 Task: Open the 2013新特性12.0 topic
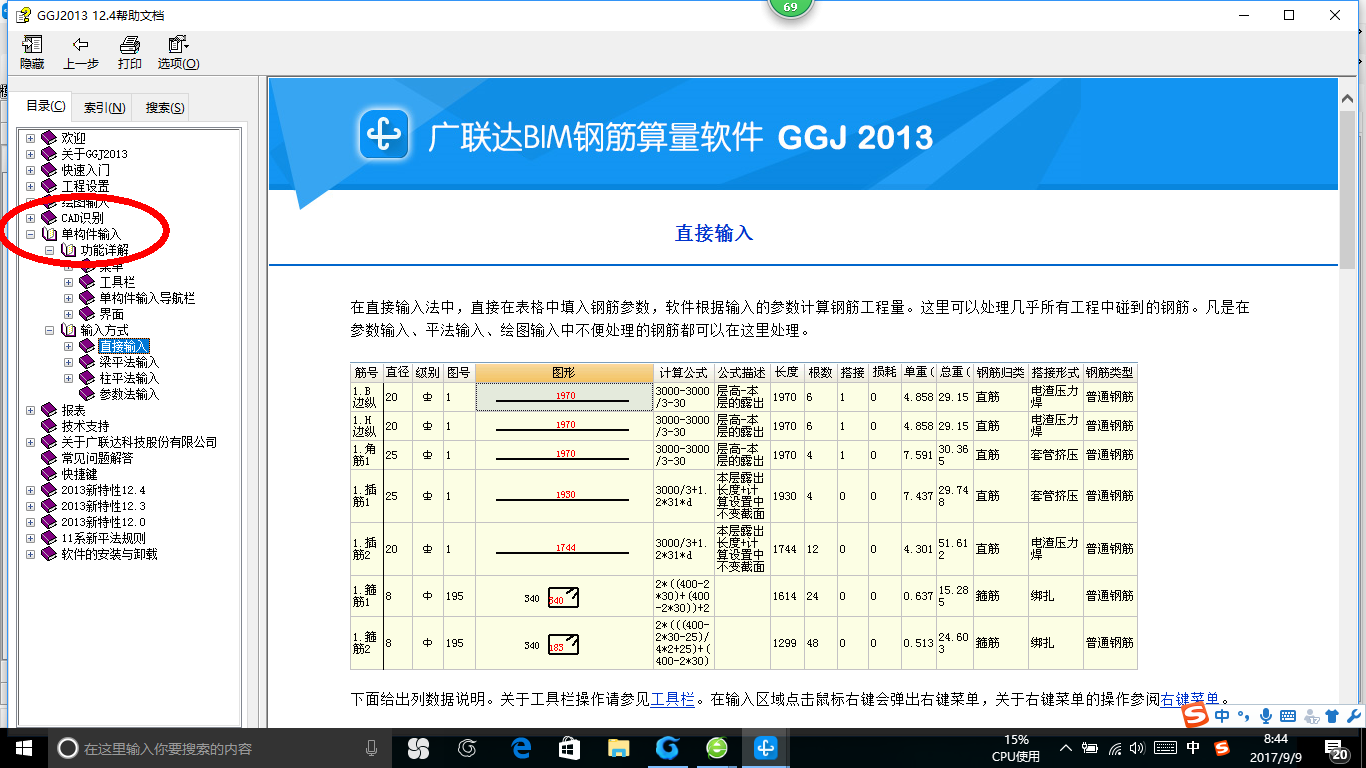pyautogui.click(x=103, y=522)
